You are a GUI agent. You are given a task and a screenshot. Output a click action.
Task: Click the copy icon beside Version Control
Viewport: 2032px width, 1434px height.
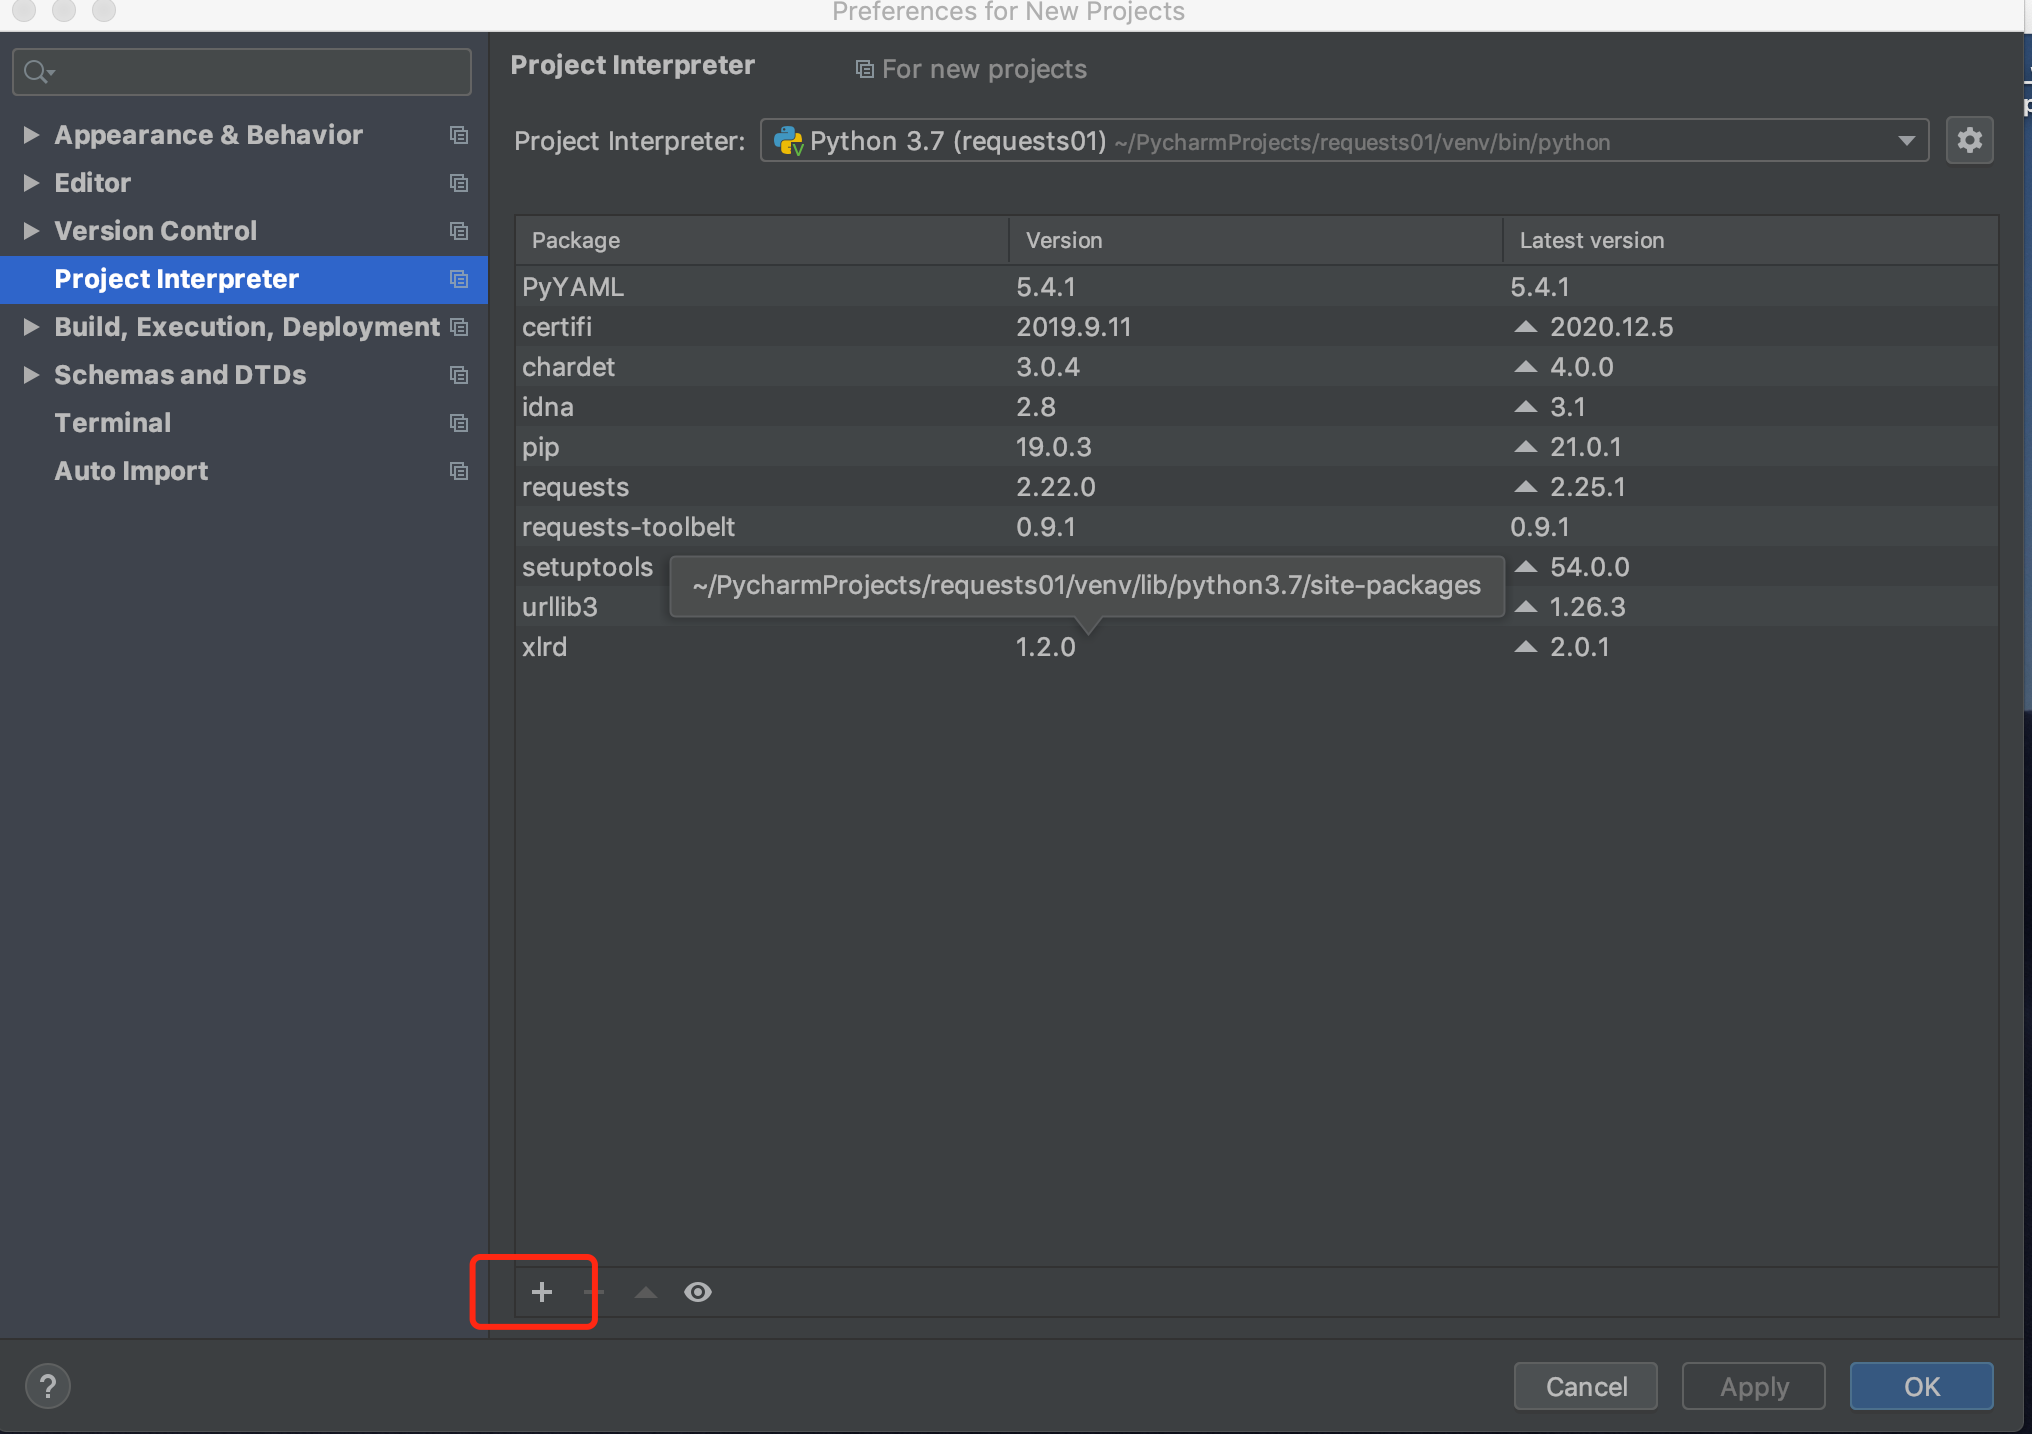pos(459,231)
